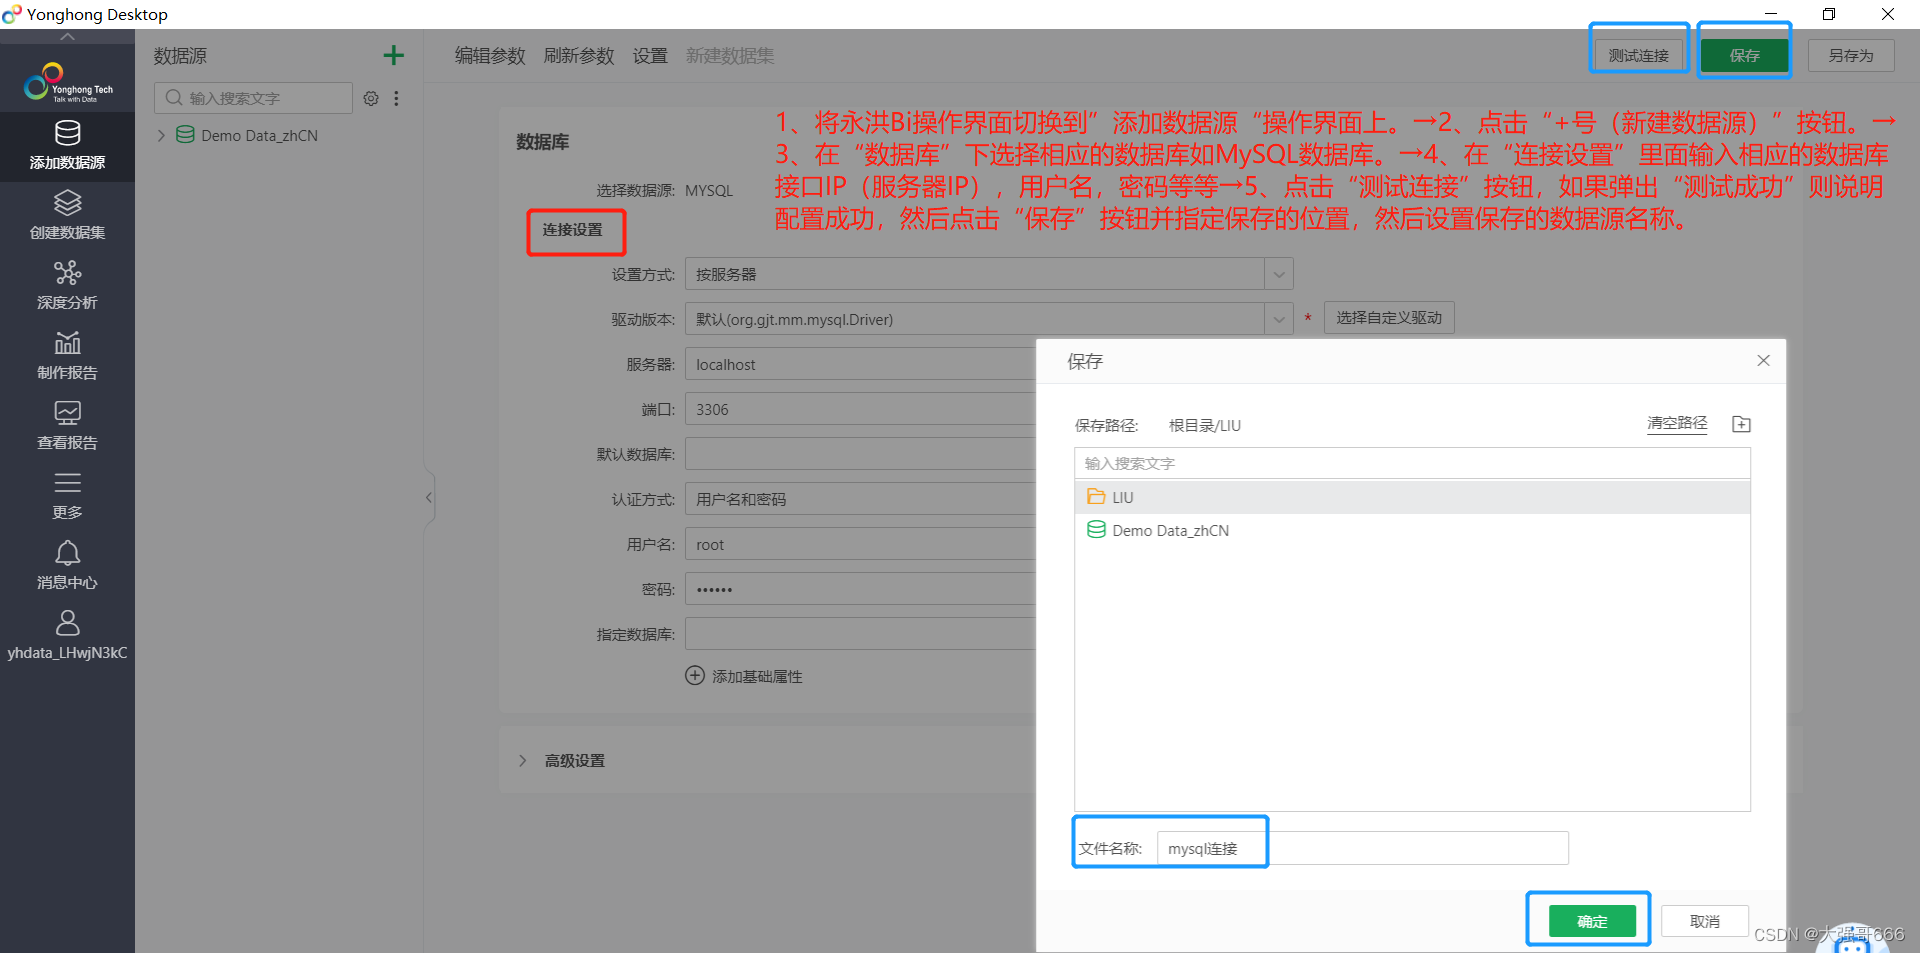This screenshot has width=1920, height=953.
Task: Open the 深度分析 sidebar section
Action: pos(67,286)
